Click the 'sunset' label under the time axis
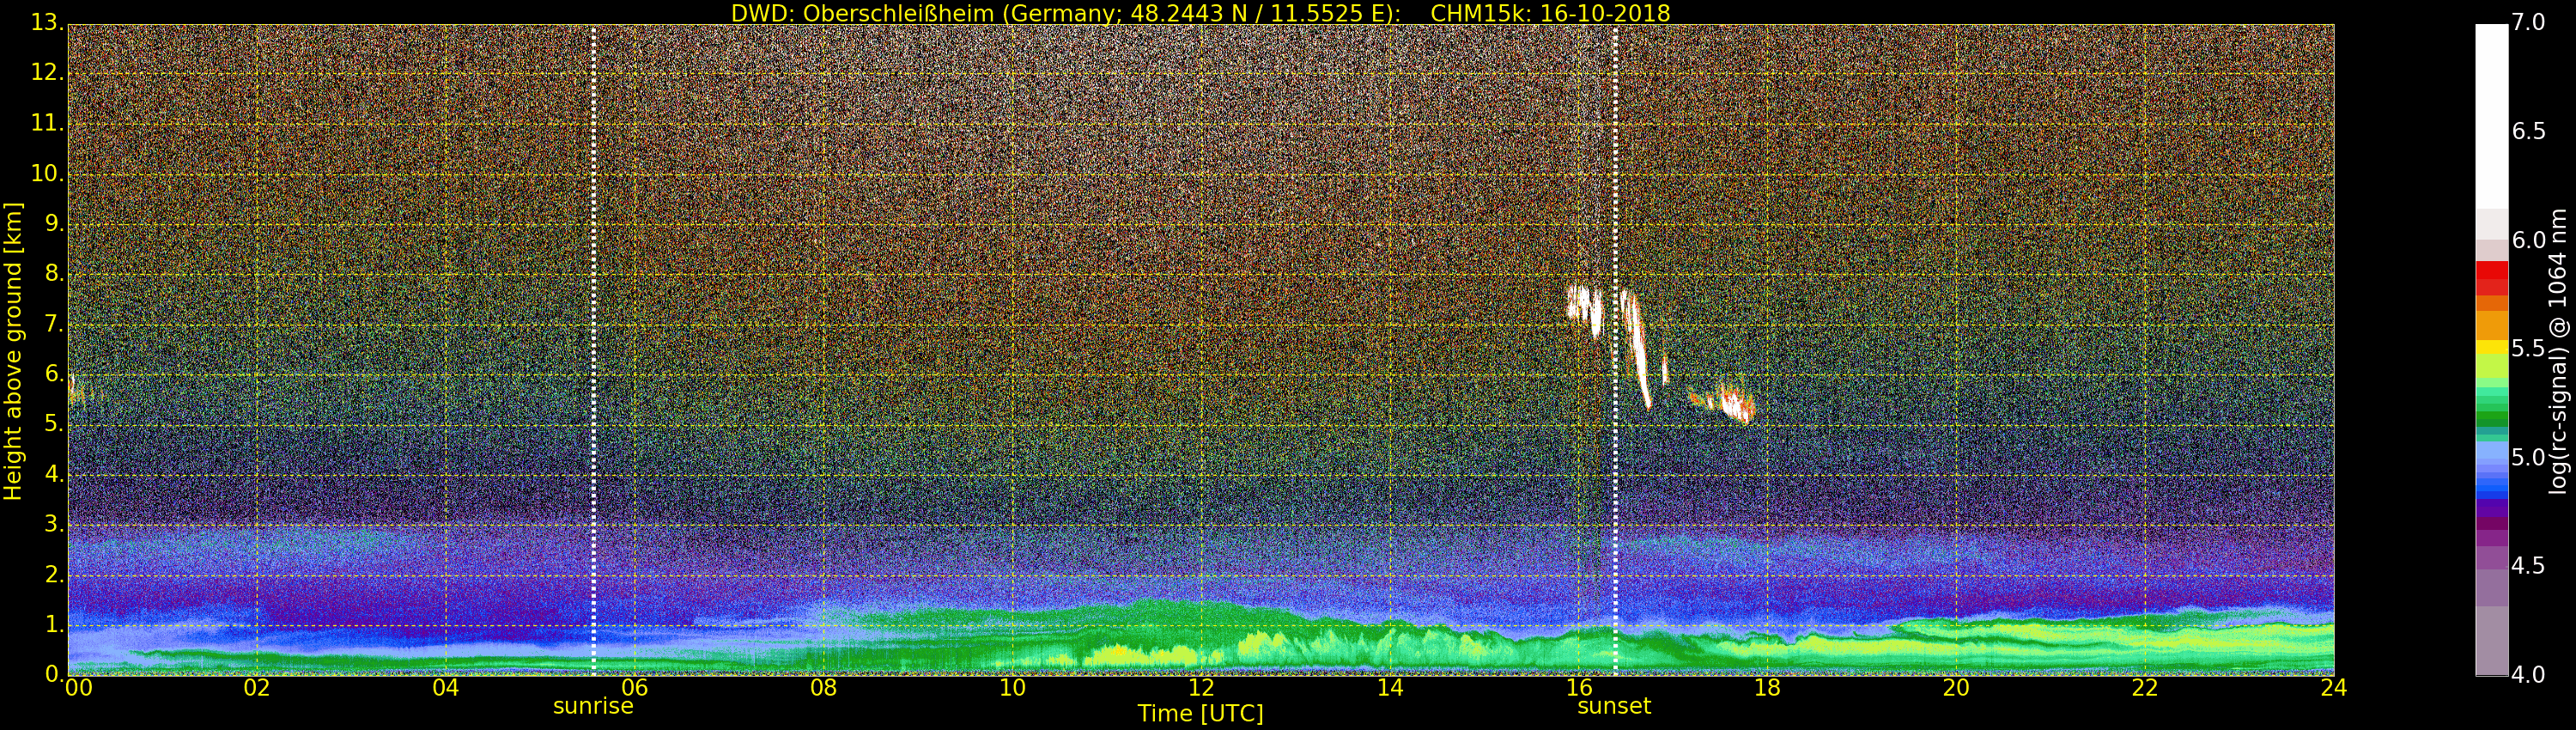This screenshot has width=2576, height=730. 1614,706
